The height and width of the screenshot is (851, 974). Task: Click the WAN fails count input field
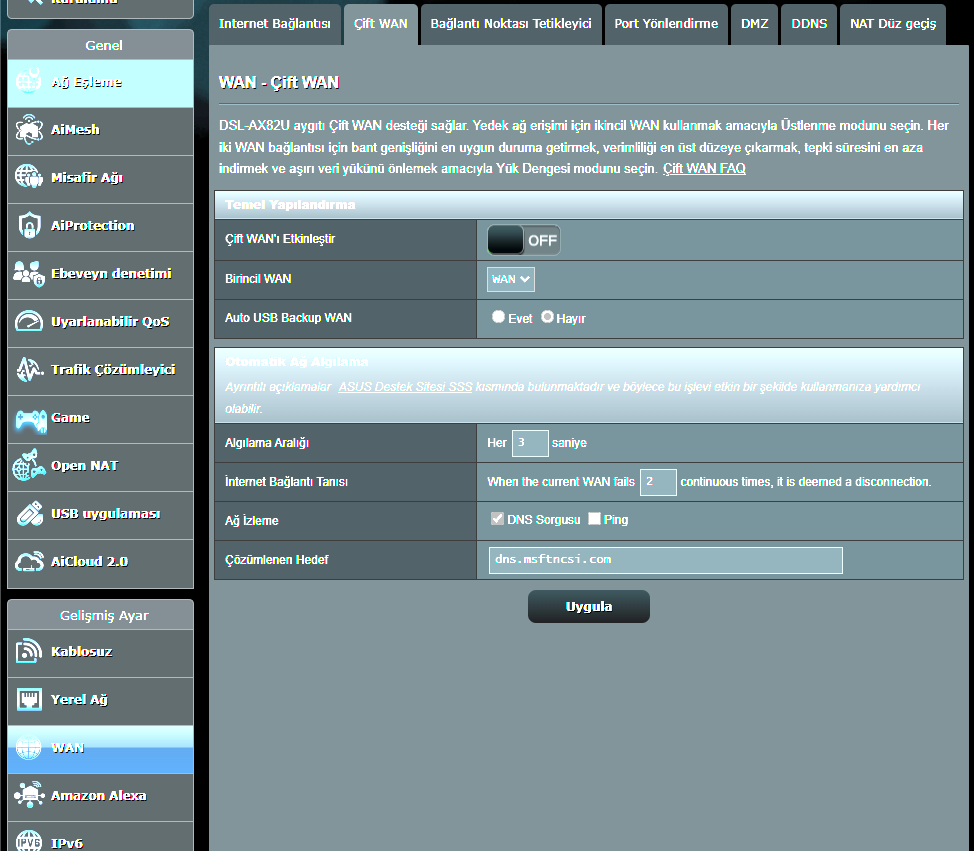coord(658,482)
